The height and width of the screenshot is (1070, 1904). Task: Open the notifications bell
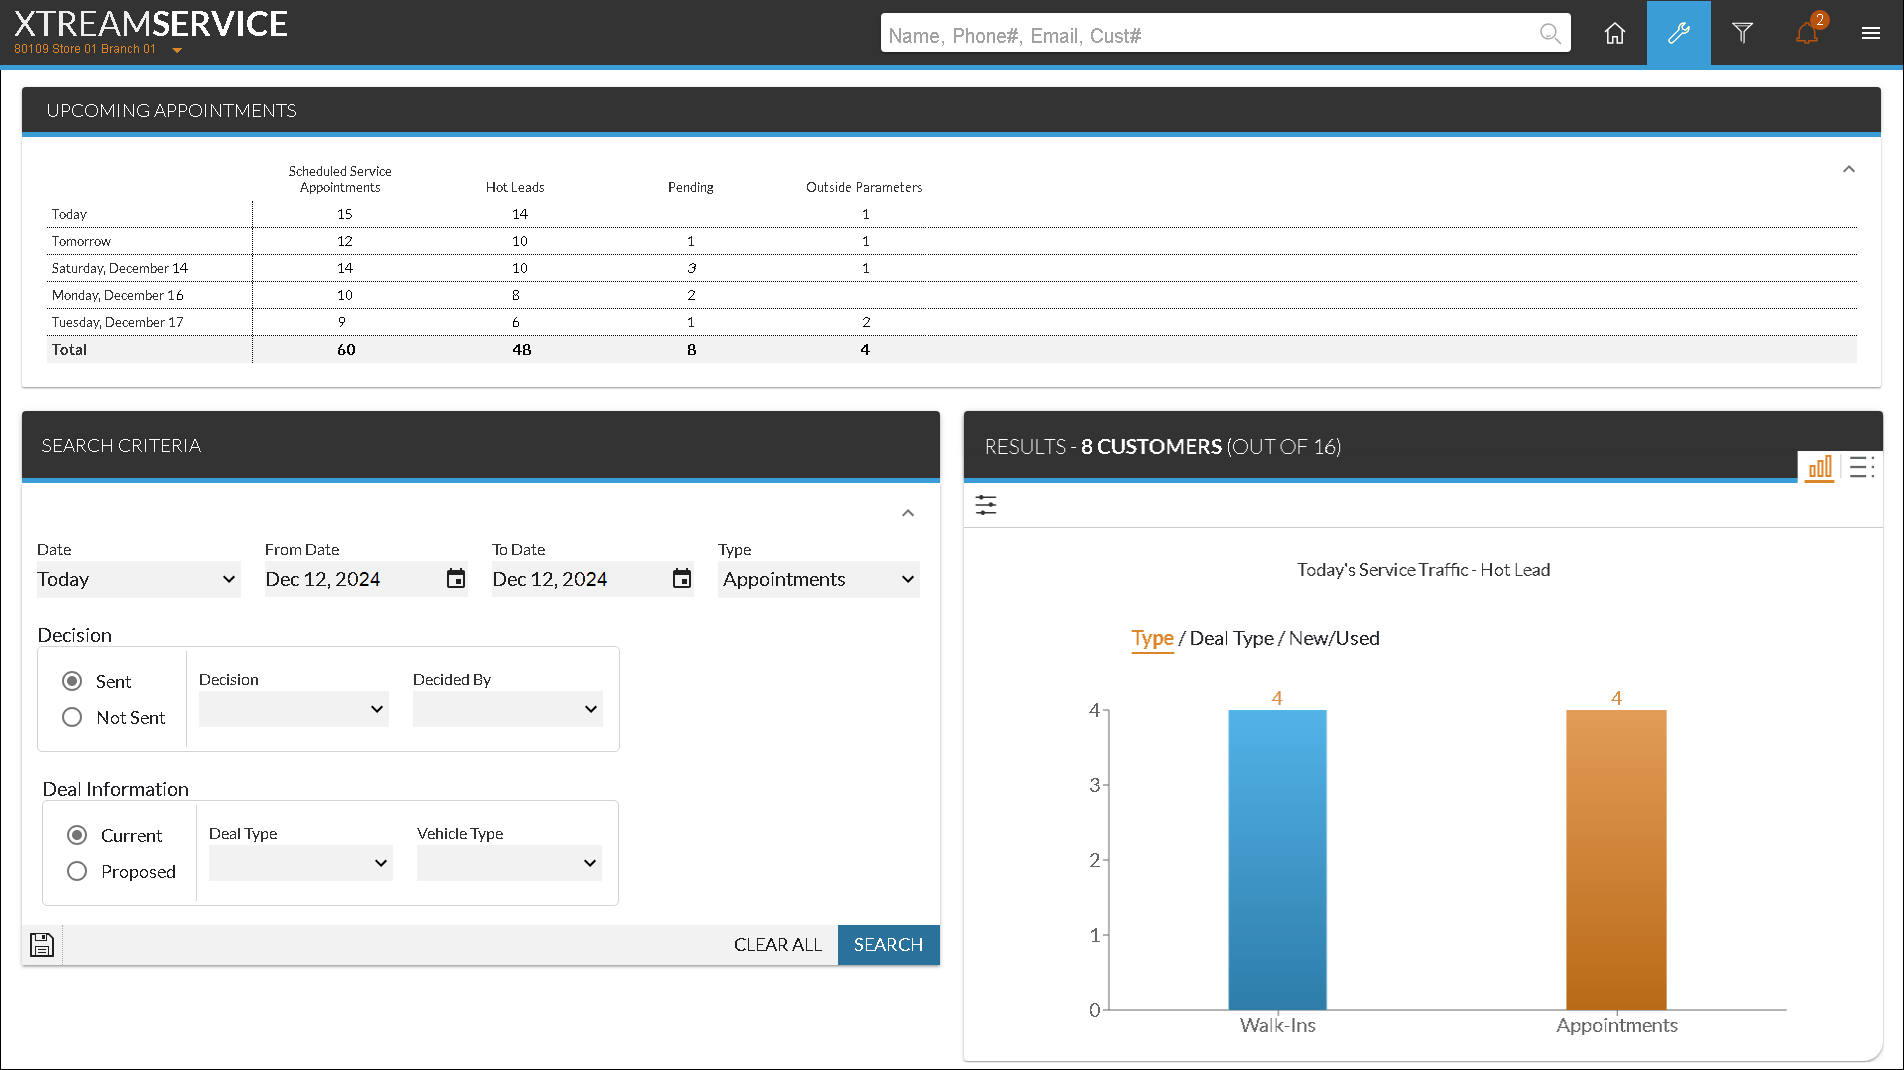(x=1806, y=34)
